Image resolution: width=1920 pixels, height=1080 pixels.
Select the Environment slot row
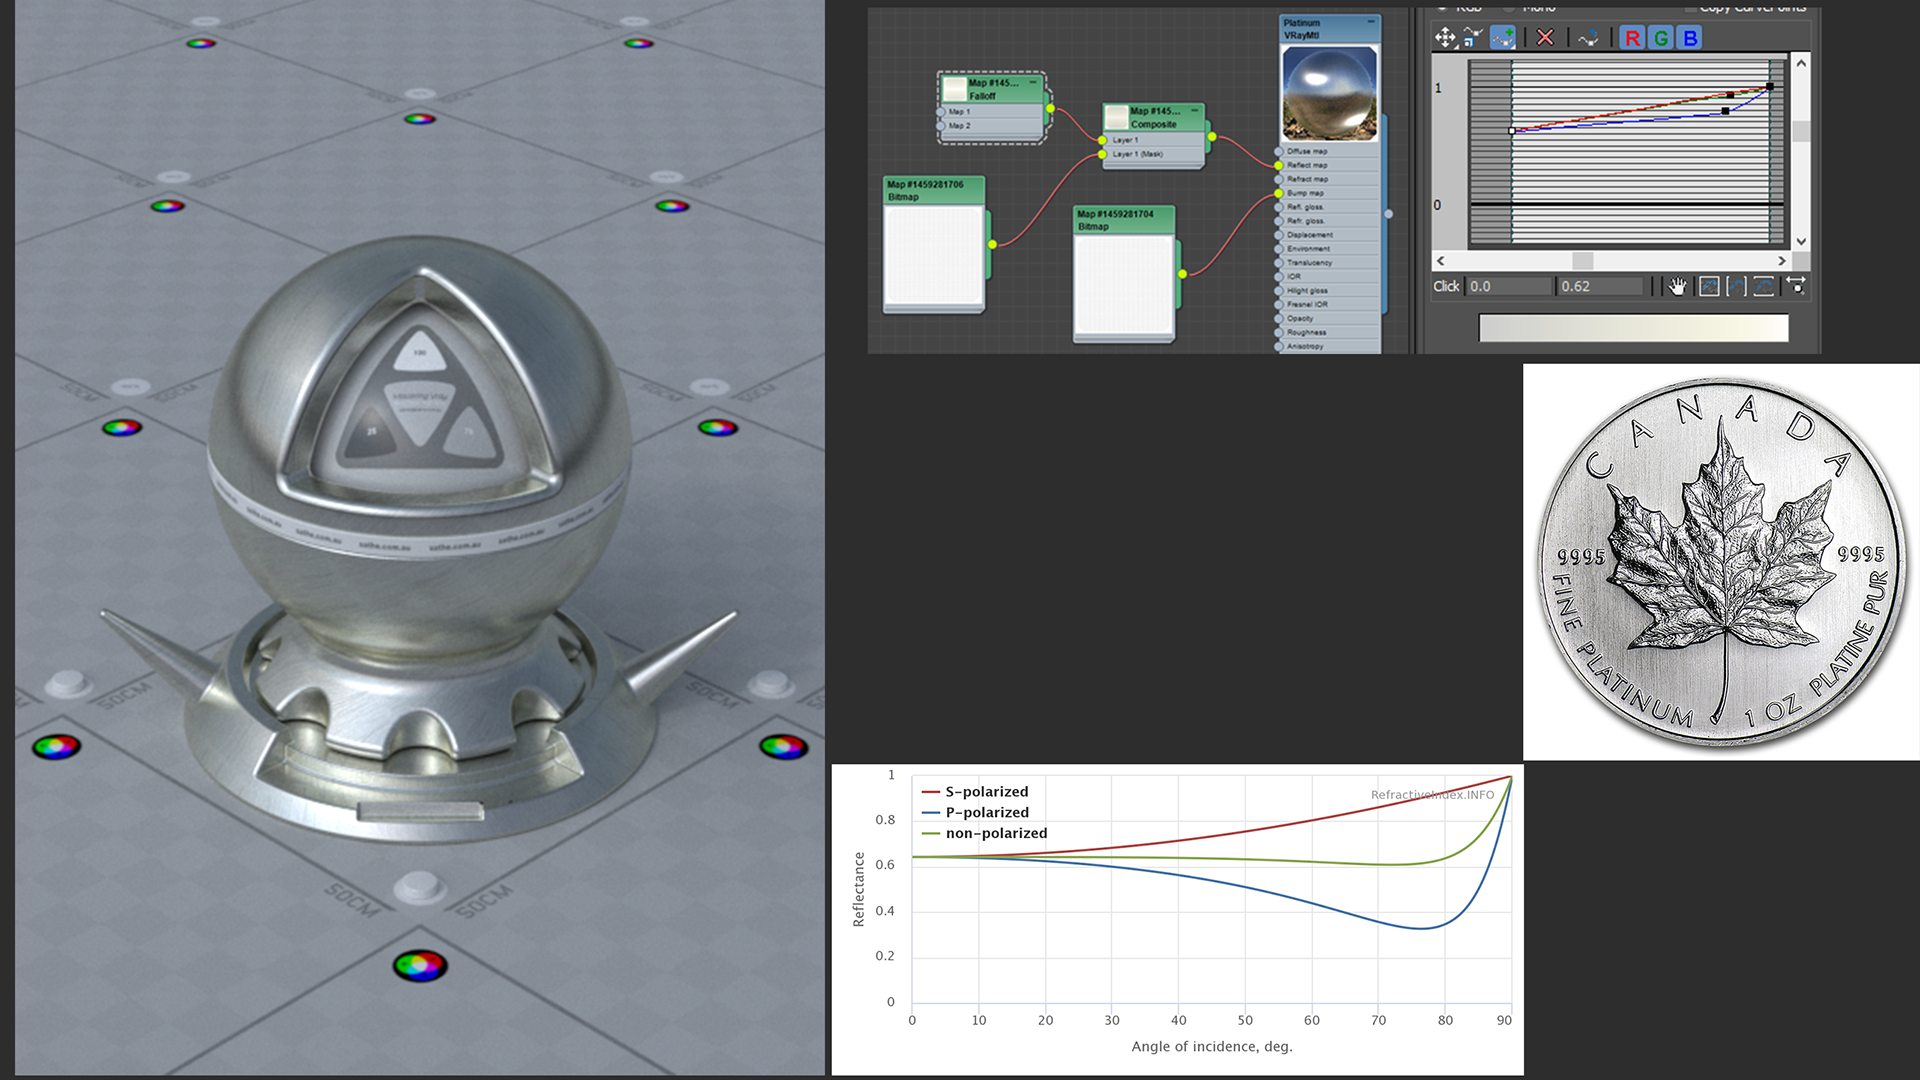(x=1328, y=249)
